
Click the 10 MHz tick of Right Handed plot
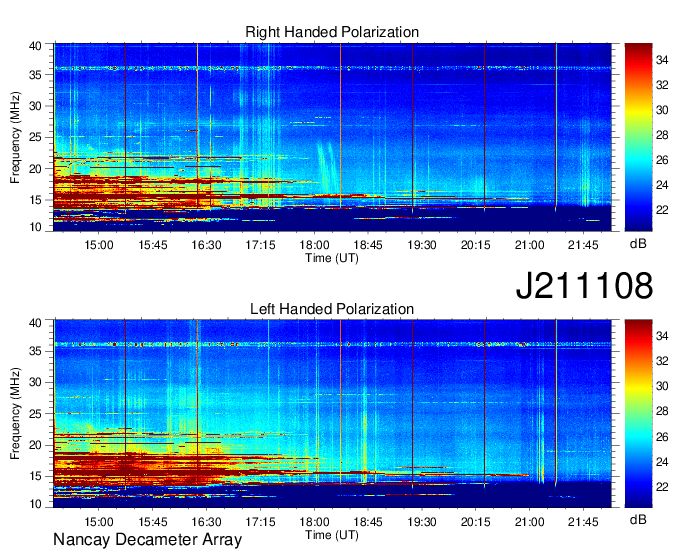point(35,227)
